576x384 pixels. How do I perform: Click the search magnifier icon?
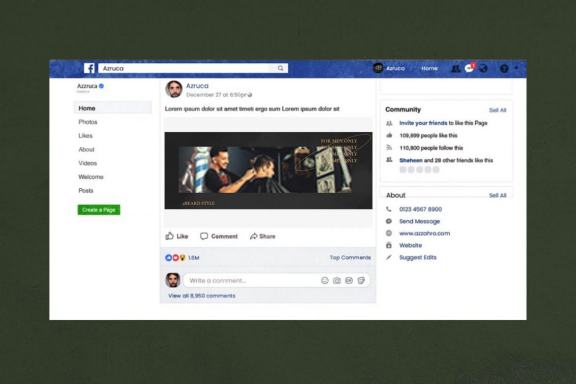pos(280,68)
